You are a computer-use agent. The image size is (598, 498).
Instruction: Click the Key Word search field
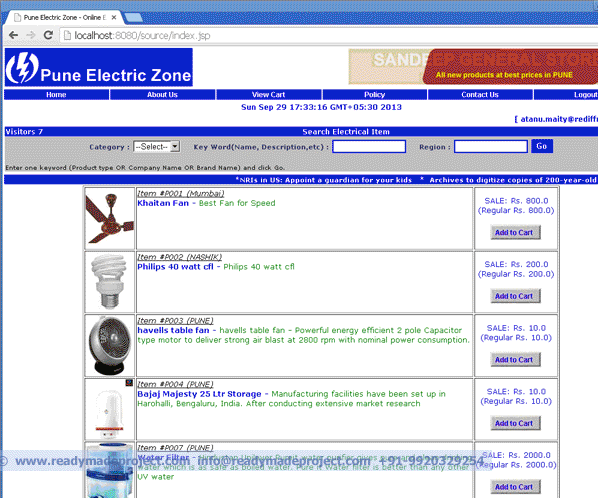(x=369, y=146)
